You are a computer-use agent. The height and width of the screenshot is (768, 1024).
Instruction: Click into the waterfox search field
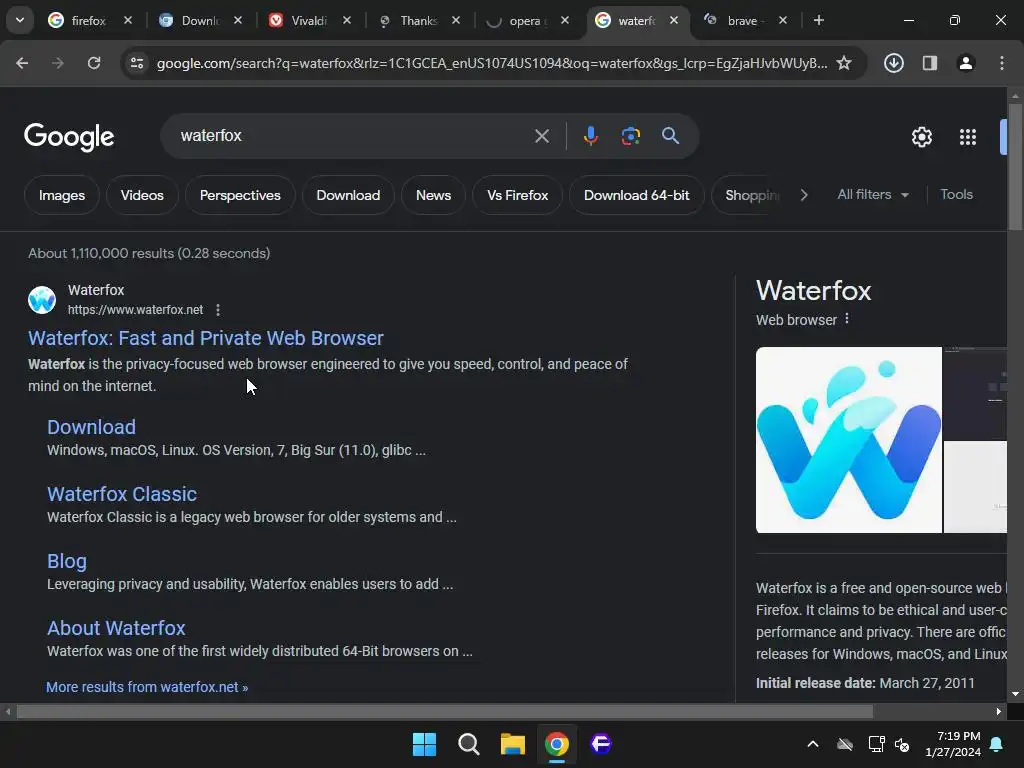(x=353, y=136)
